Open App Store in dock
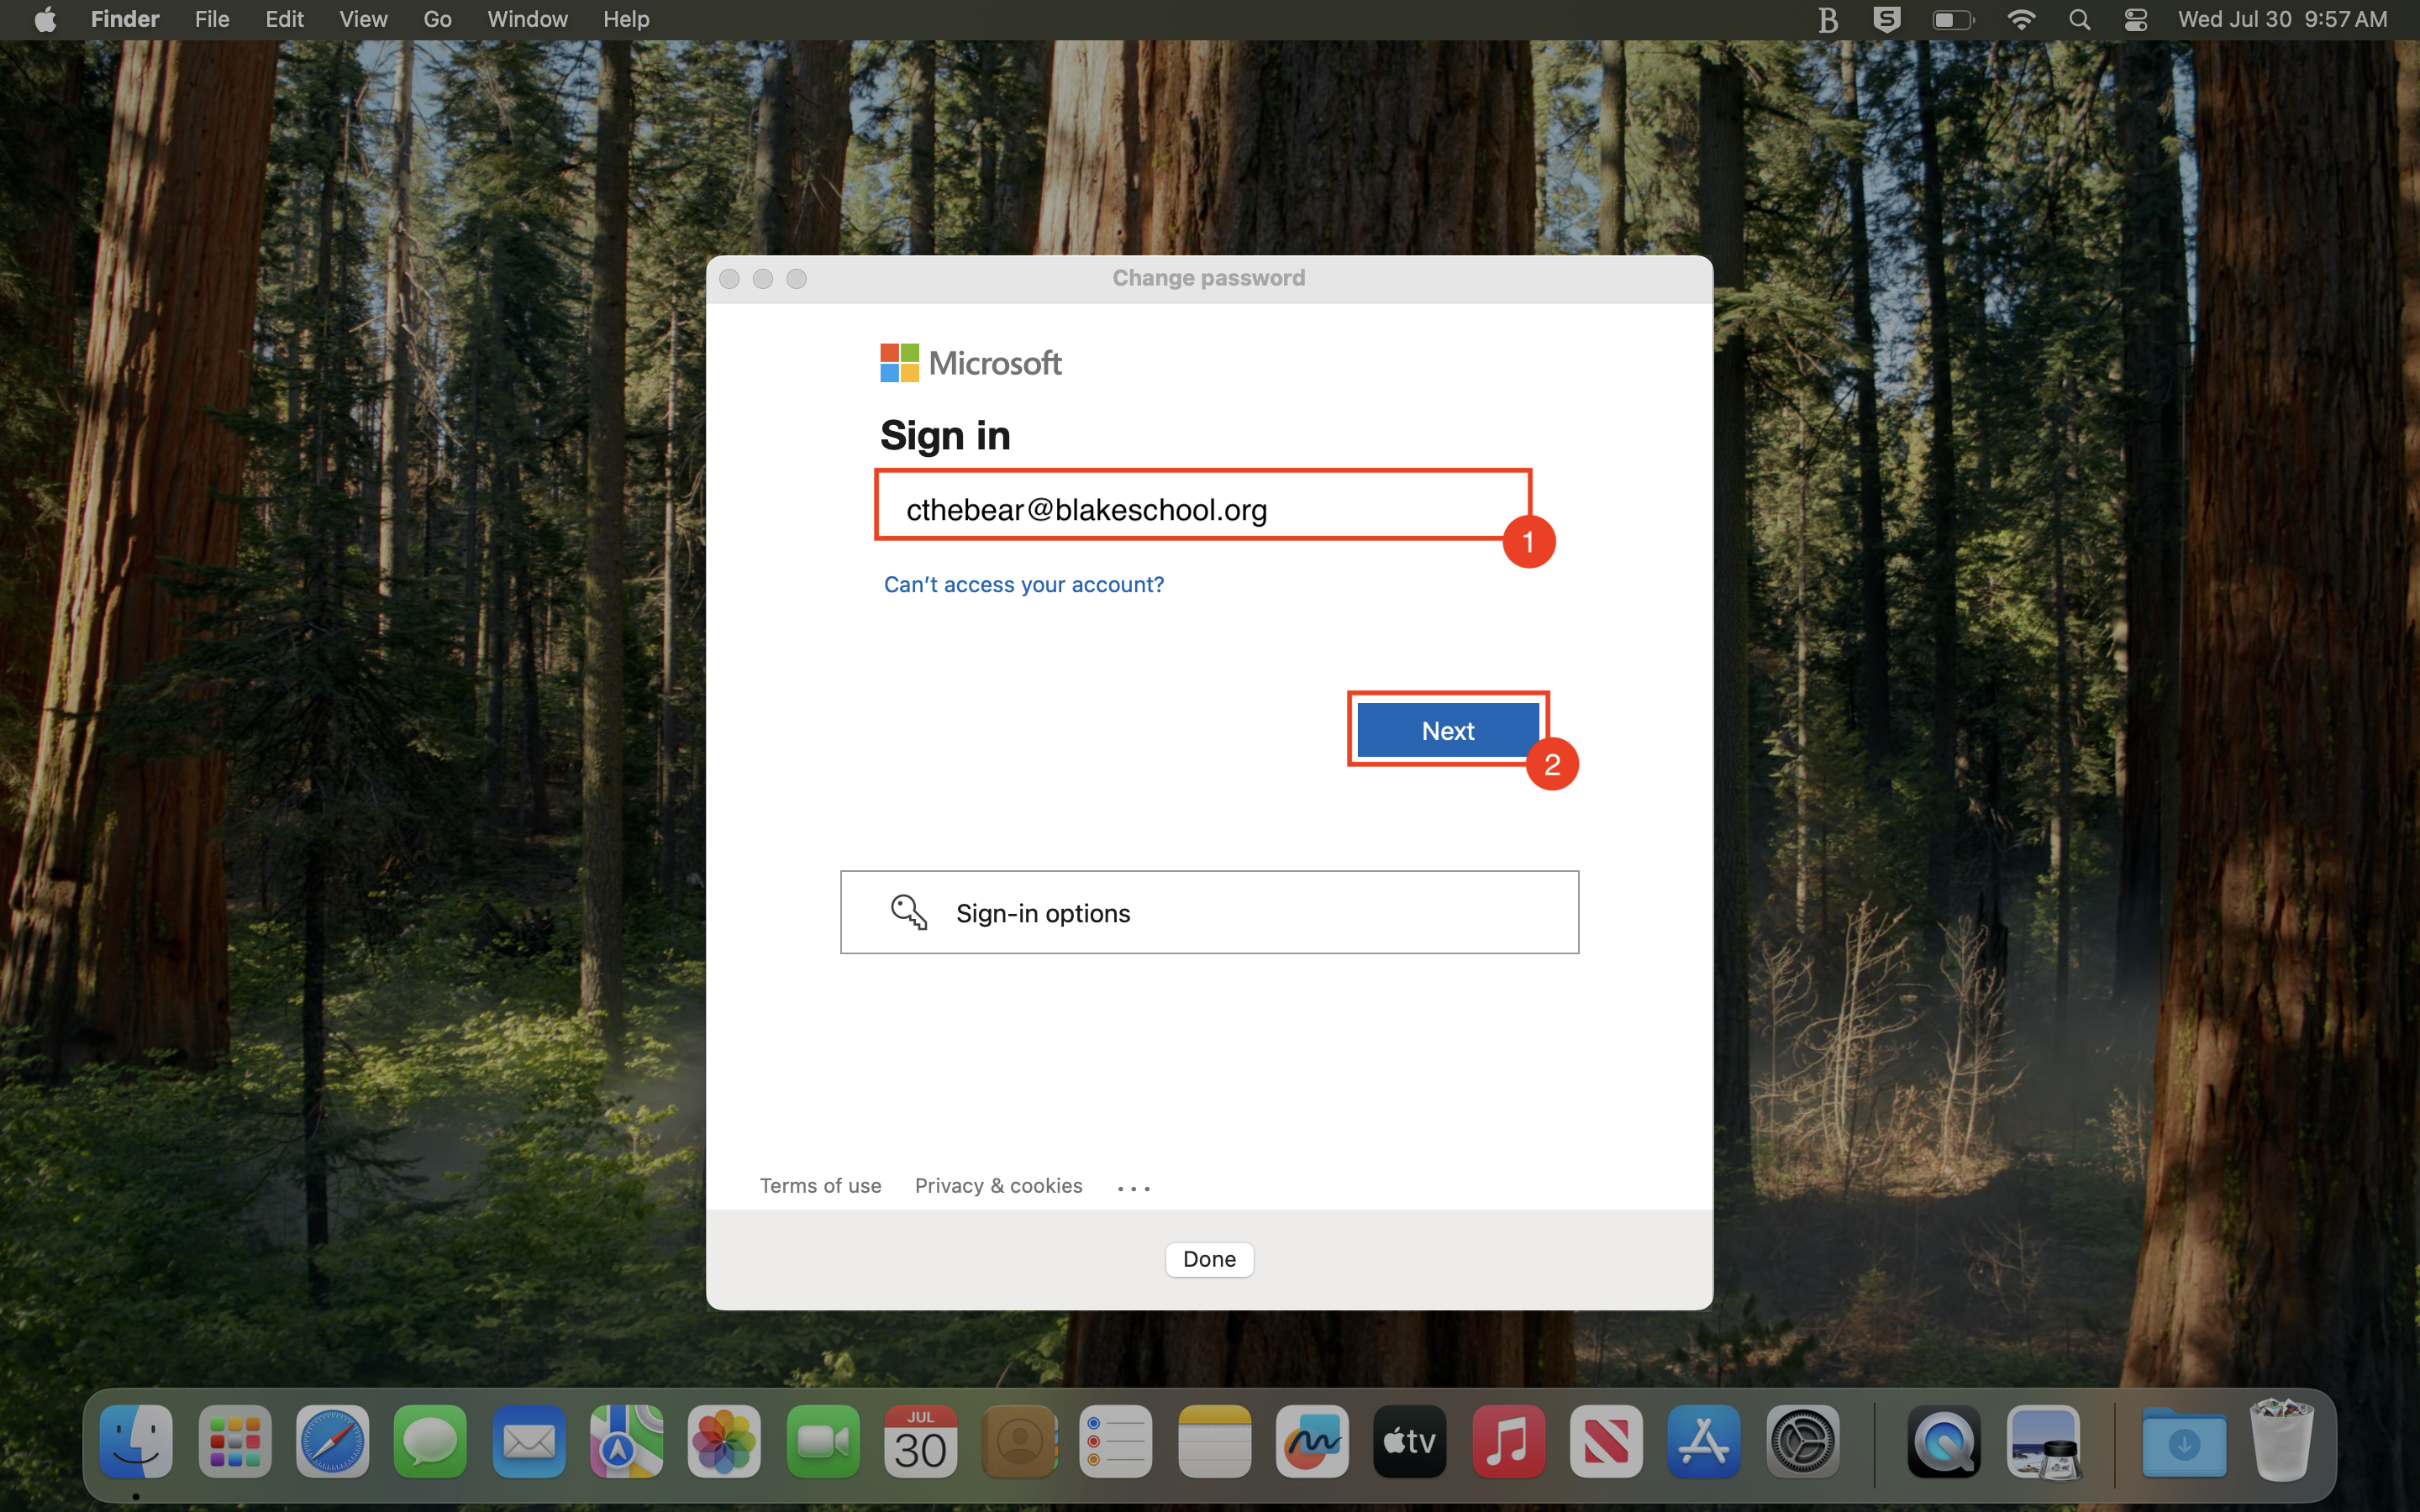Screen dimensions: 2420x1512 pos(1704,1441)
